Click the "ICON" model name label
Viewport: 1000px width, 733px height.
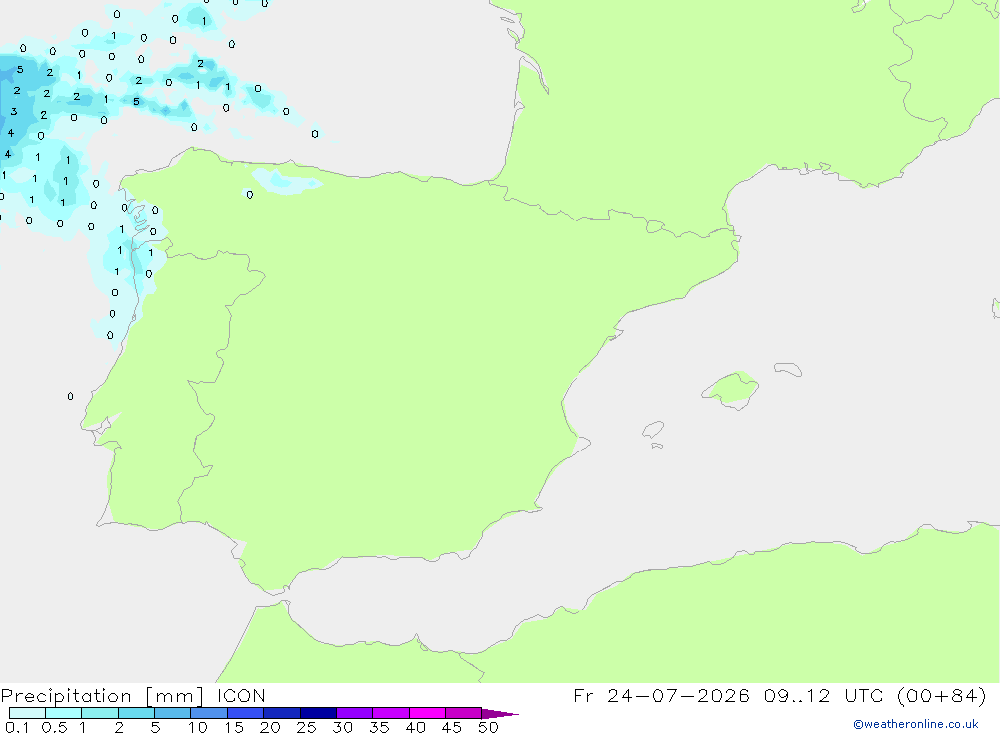pyautogui.click(x=241, y=695)
